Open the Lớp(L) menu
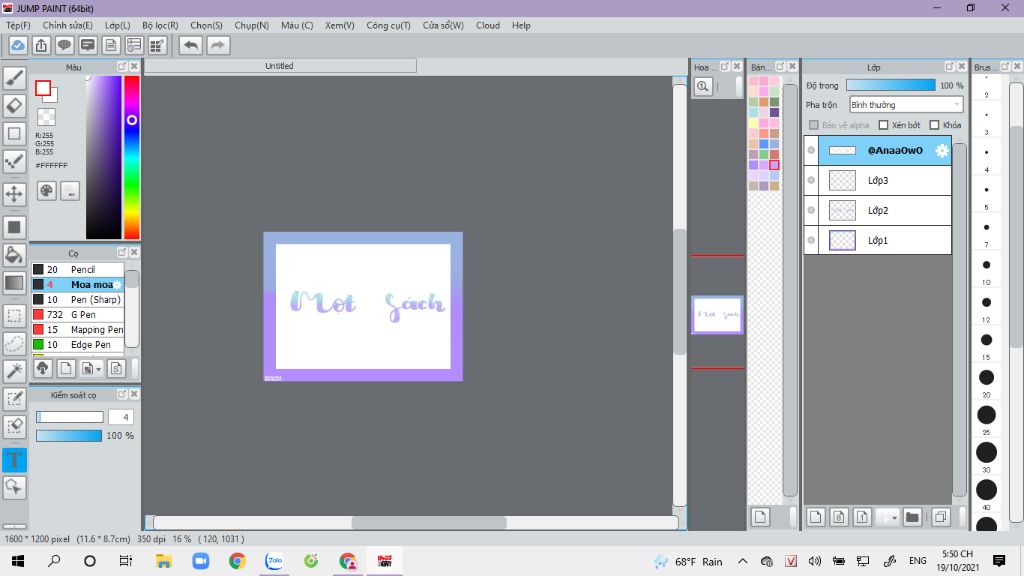 coord(118,25)
